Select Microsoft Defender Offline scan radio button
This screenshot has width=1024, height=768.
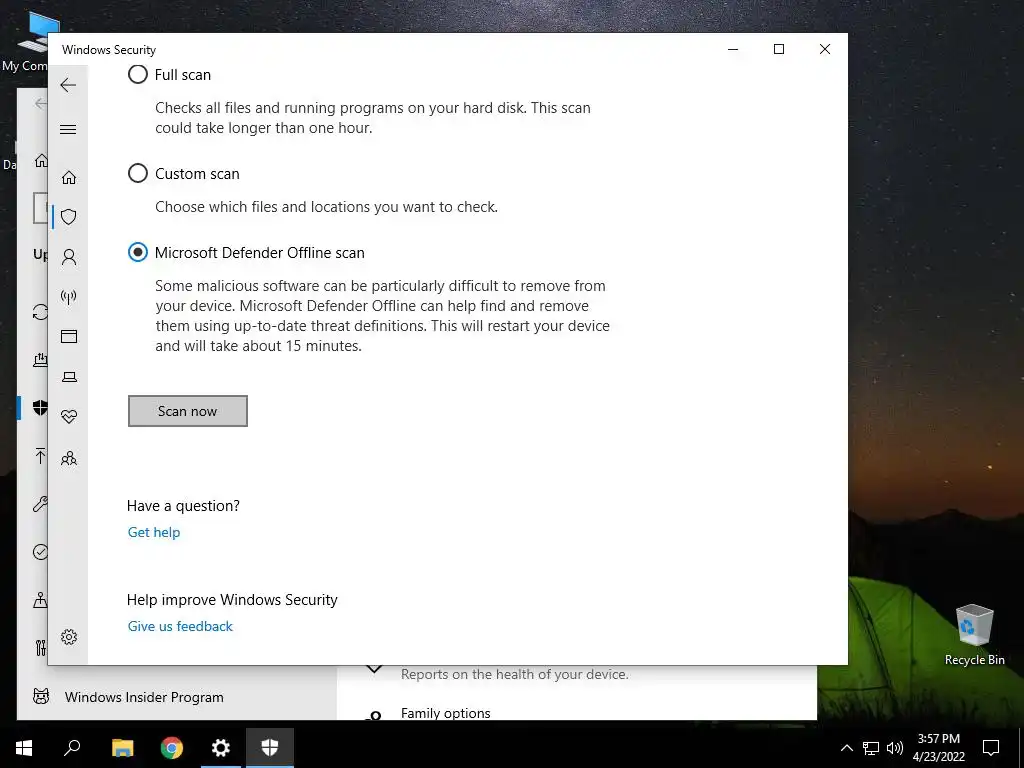click(138, 252)
